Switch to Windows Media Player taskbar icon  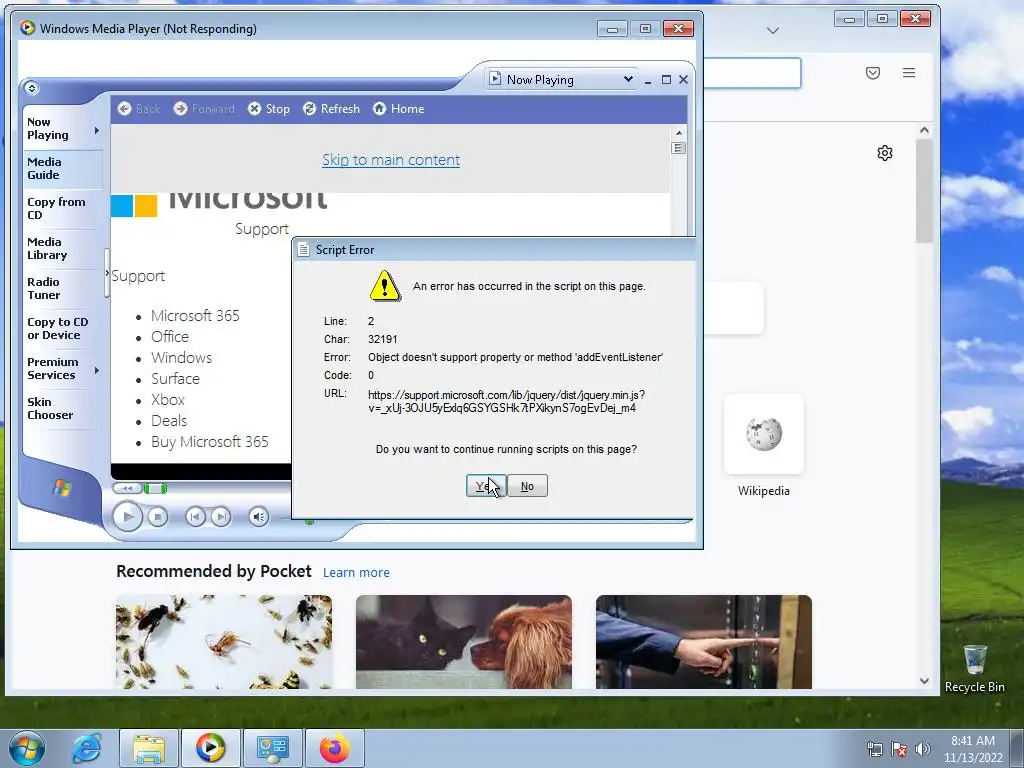pos(210,748)
